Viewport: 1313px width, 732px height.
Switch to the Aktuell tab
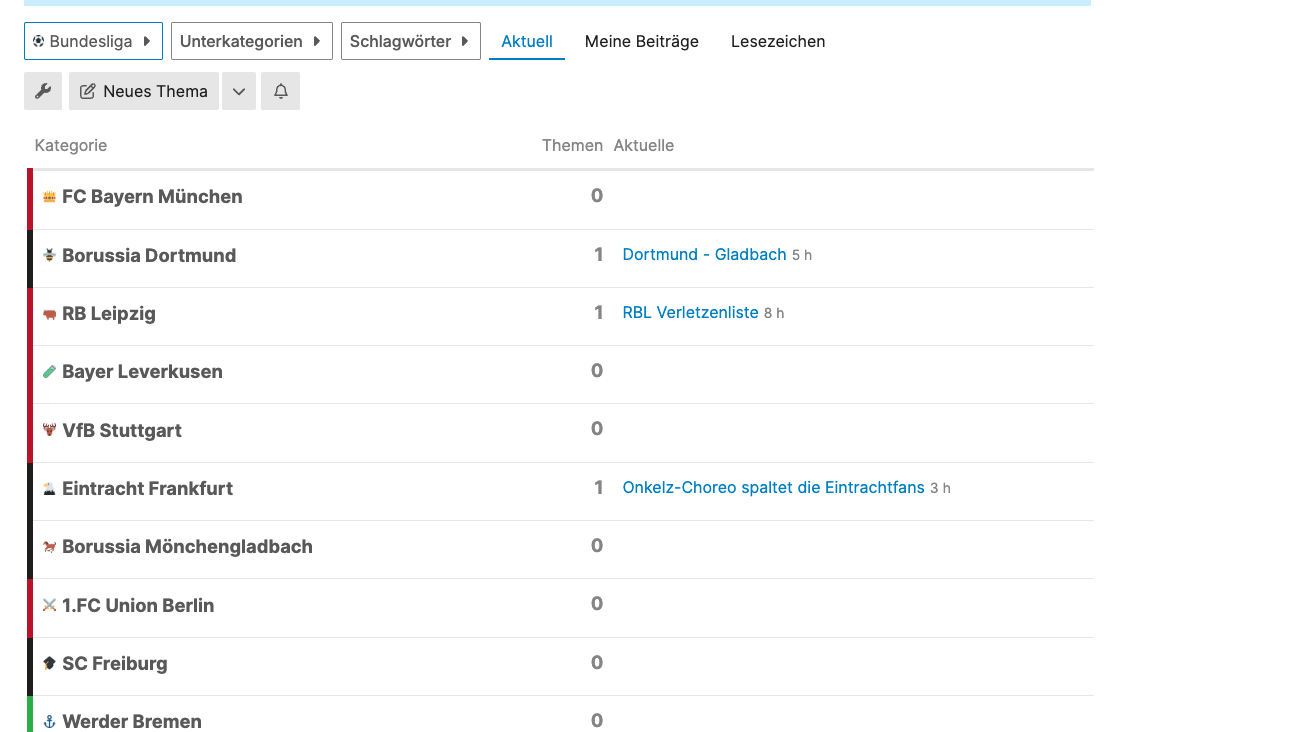(527, 41)
